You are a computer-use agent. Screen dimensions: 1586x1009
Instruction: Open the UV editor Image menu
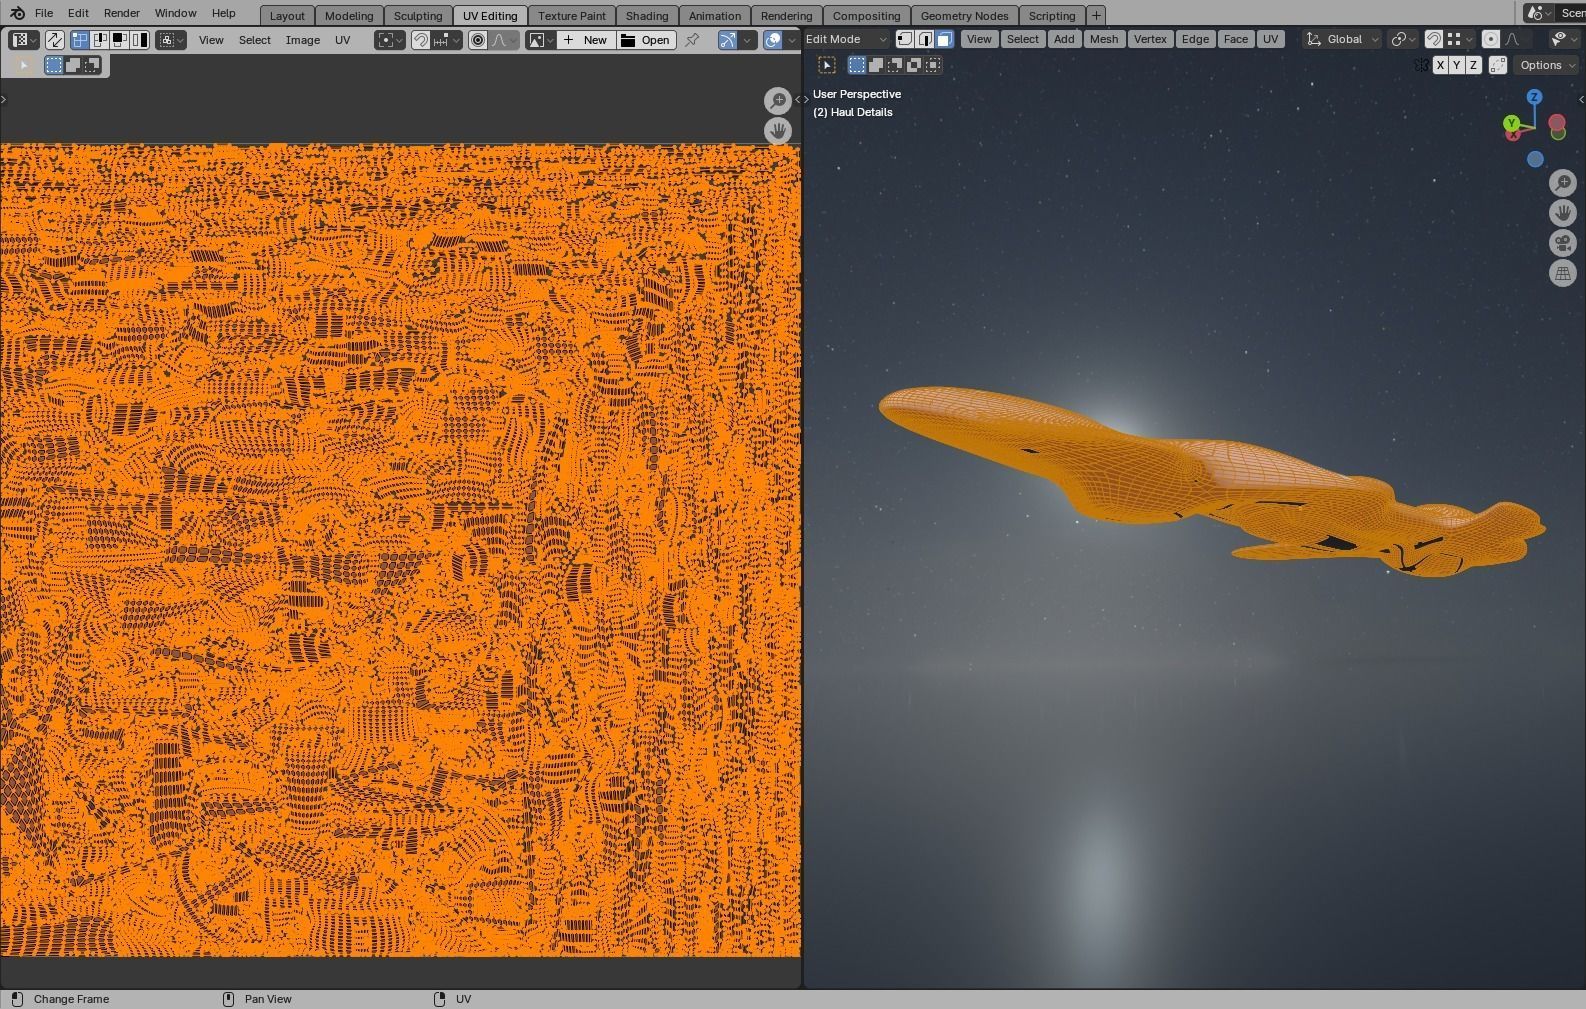303,40
